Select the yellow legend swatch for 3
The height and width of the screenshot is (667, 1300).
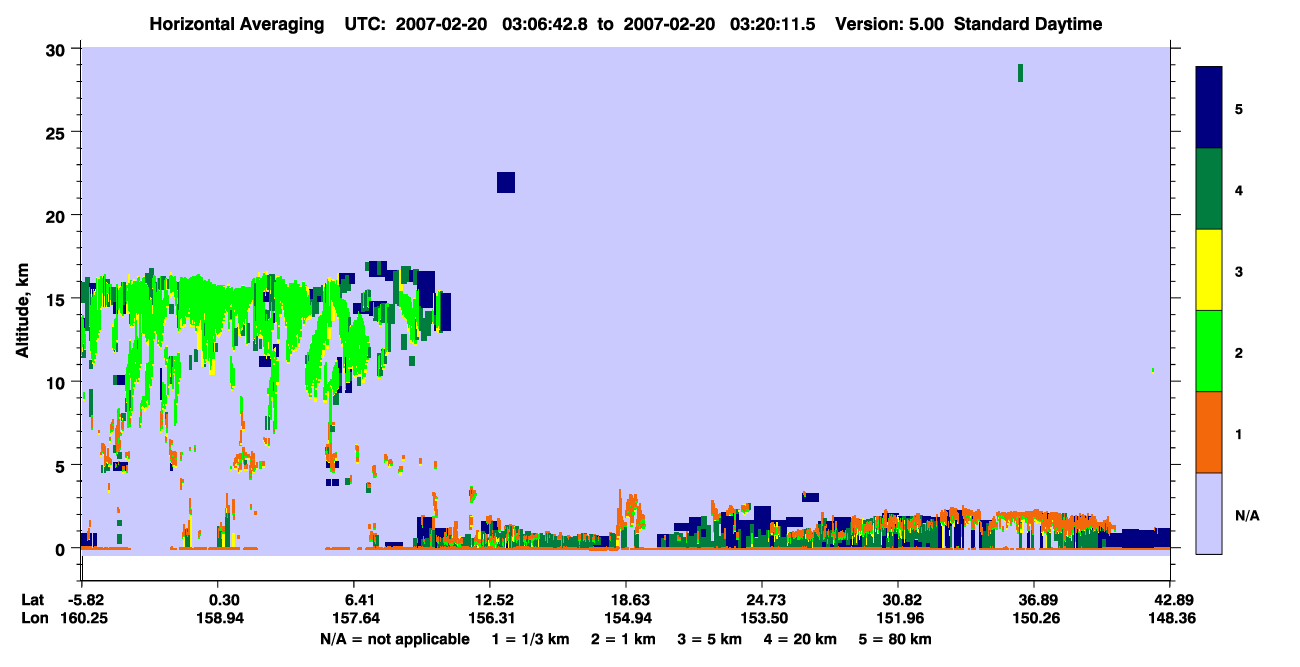pyautogui.click(x=1210, y=270)
